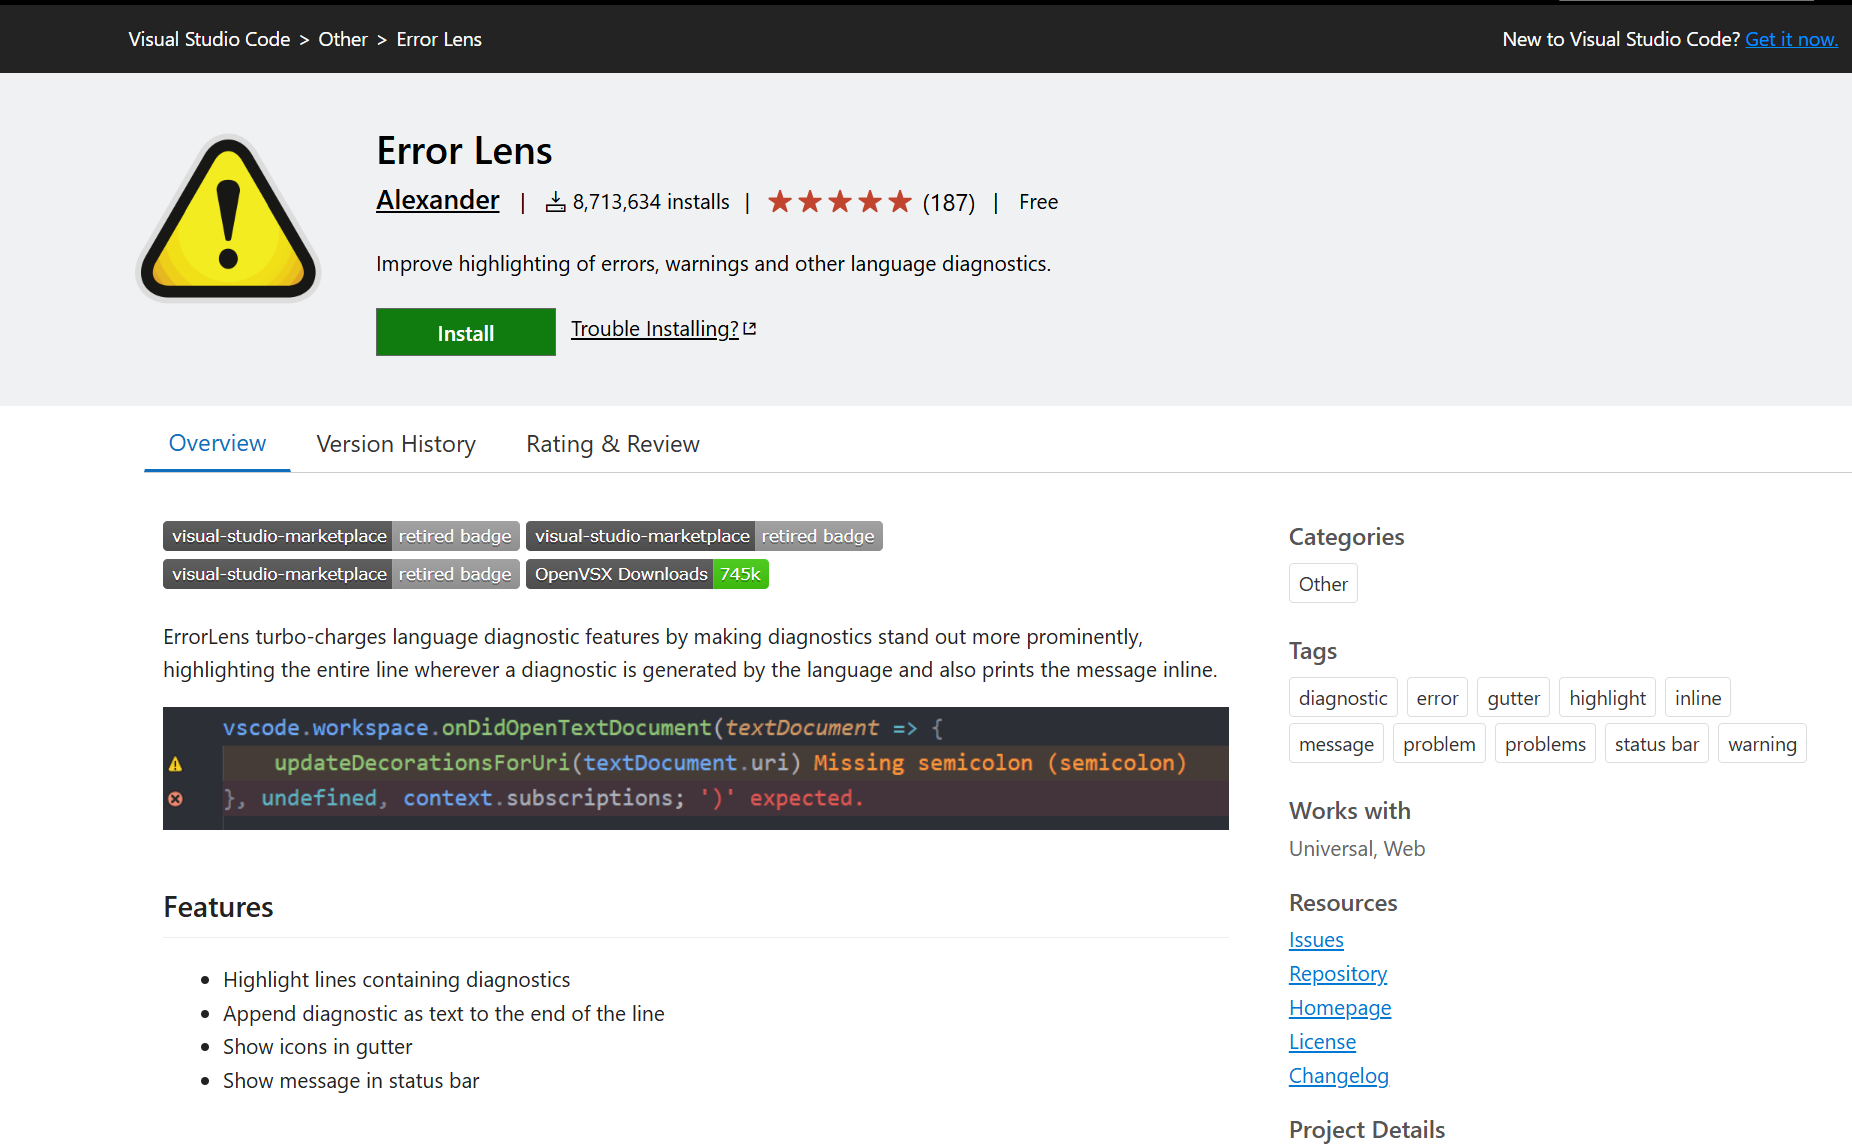This screenshot has height=1148, width=1852.
Task: Click the problems tag
Action: point(1545,744)
